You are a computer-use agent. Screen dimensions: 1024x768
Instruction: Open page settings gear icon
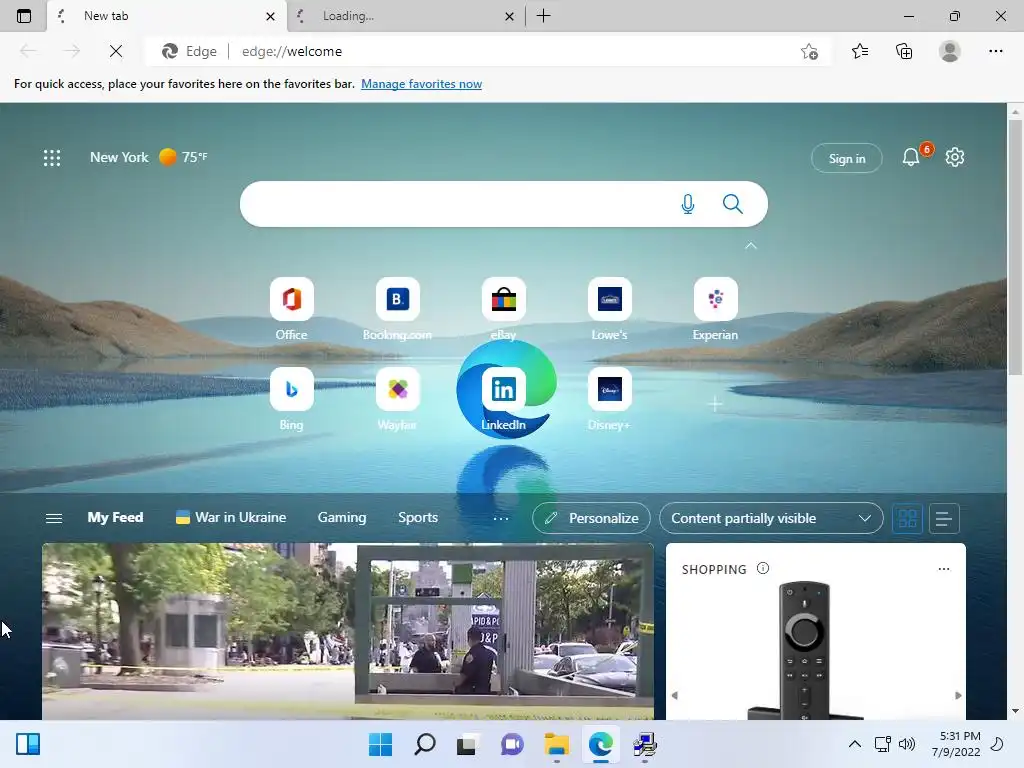[955, 157]
